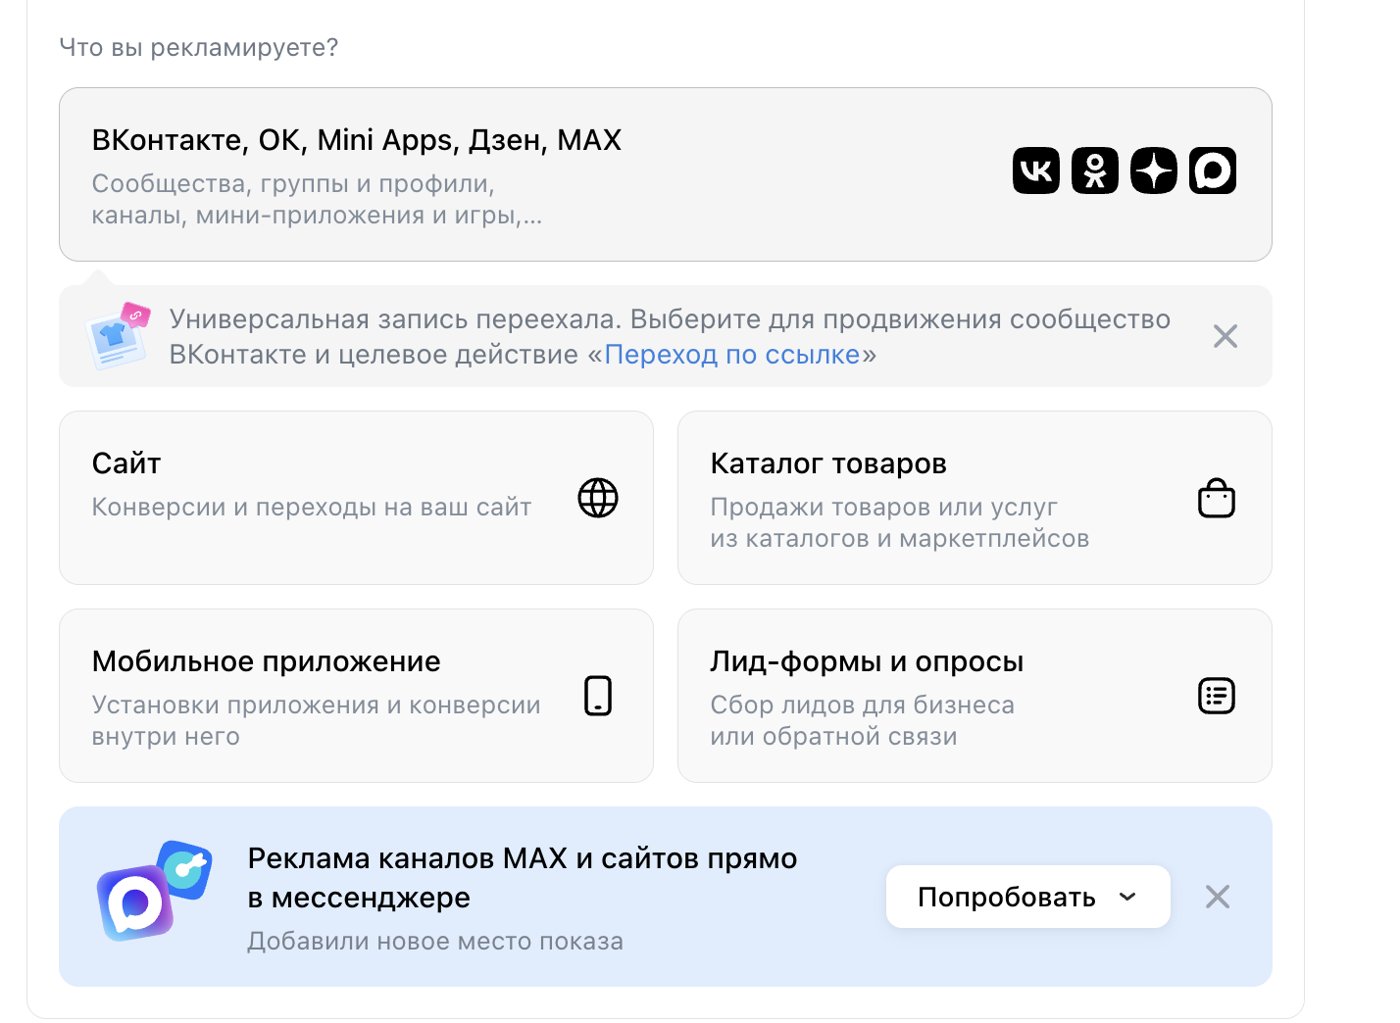Click the list icon on Лид-формы и опросы

[1216, 695]
